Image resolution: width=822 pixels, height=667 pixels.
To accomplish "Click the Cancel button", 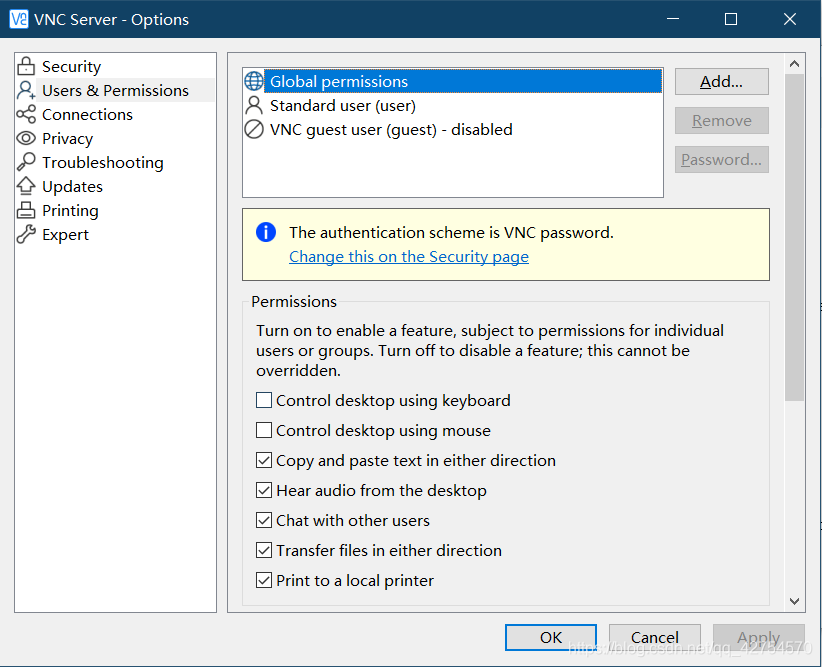I will (x=655, y=637).
